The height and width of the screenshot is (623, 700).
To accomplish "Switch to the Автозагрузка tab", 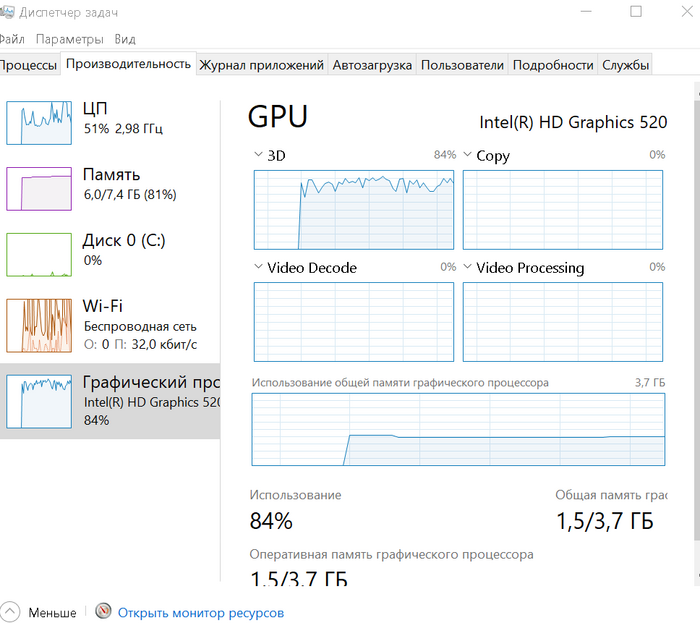I will 372,65.
